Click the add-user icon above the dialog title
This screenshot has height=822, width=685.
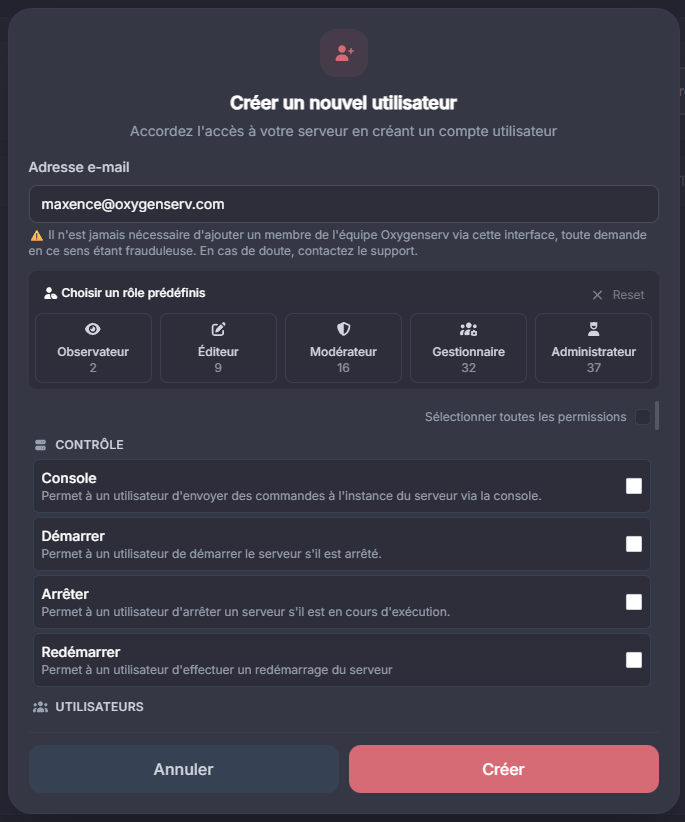pos(344,53)
